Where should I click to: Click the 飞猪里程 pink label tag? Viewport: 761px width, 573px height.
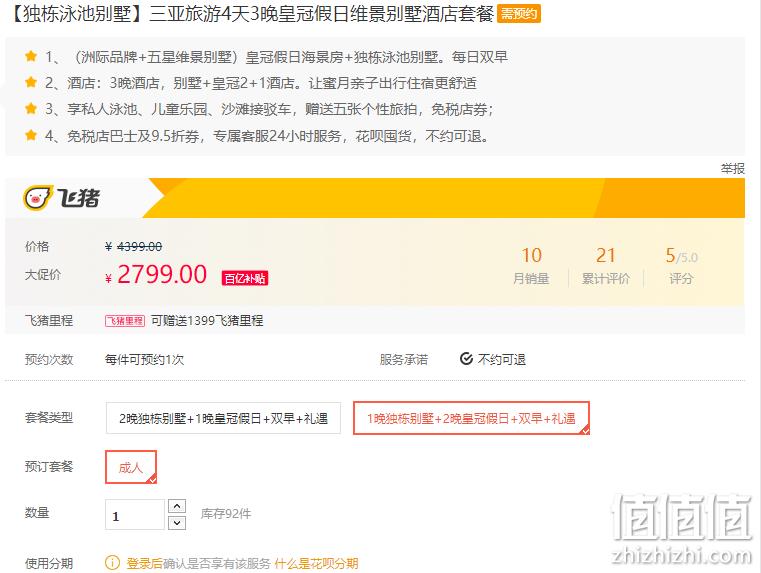pos(125,321)
